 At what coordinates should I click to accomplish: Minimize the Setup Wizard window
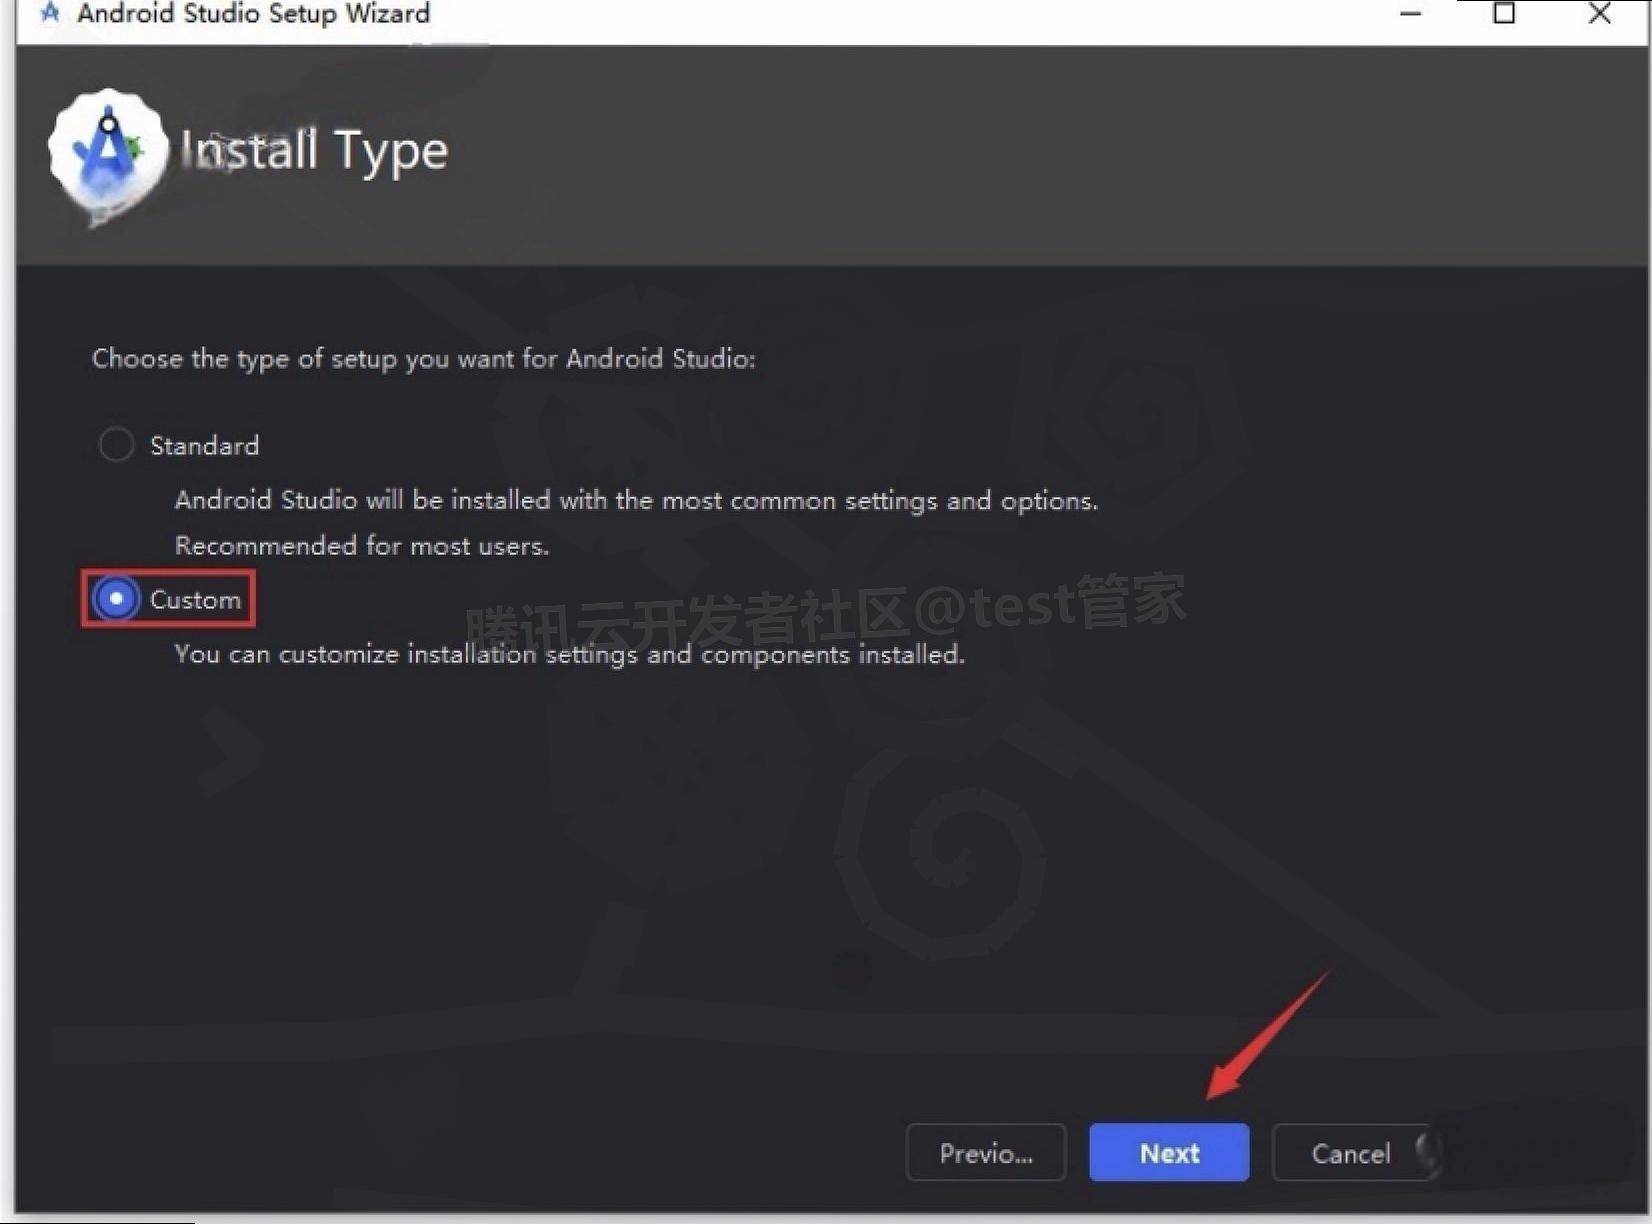(1410, 14)
